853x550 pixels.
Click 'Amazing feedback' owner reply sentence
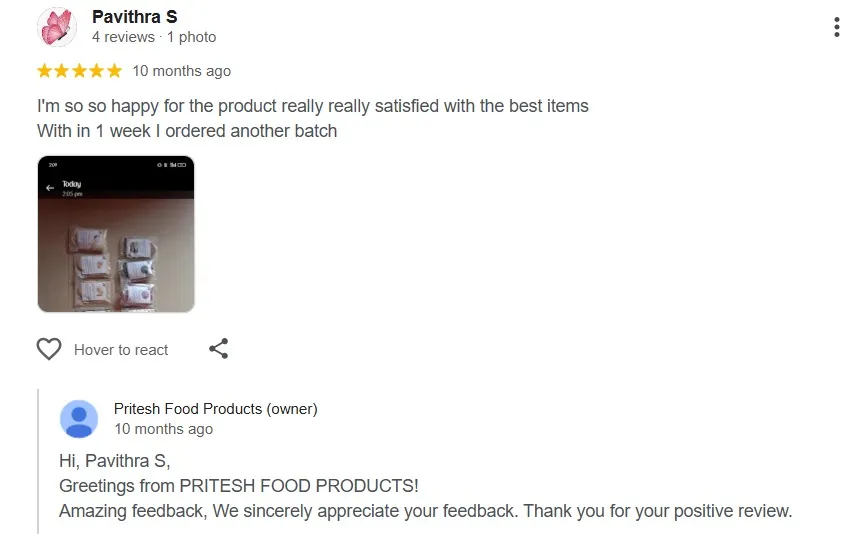425,511
